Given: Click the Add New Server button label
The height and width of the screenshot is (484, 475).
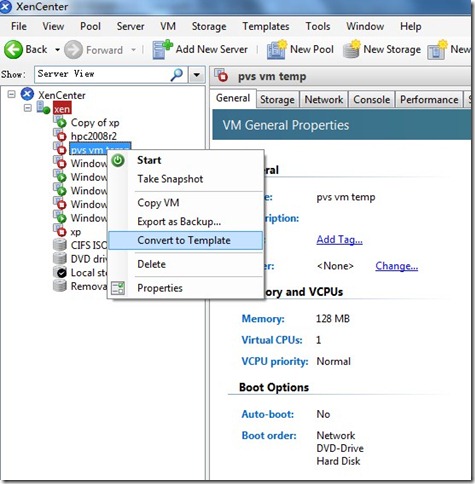Looking at the screenshot, I should click(212, 49).
